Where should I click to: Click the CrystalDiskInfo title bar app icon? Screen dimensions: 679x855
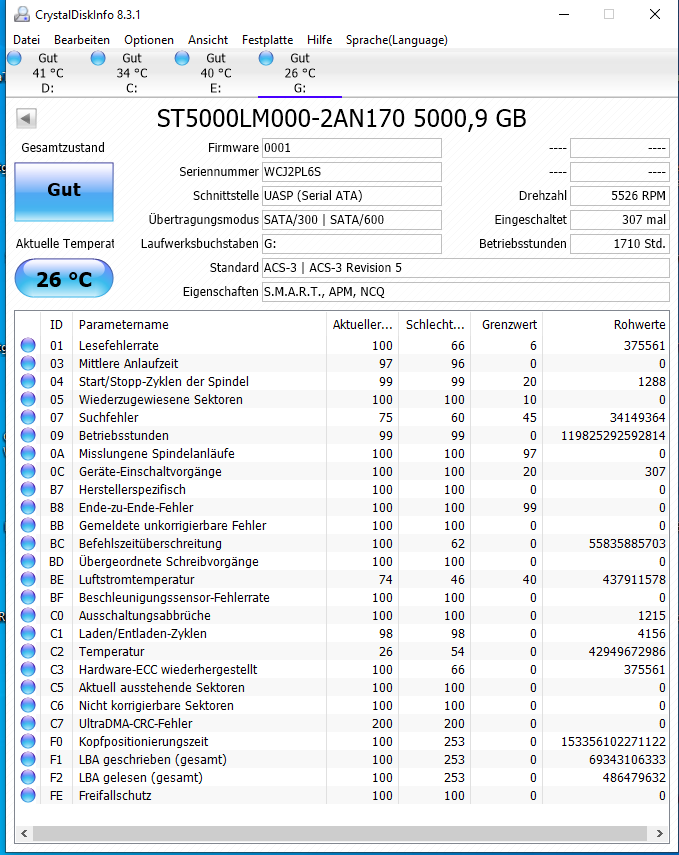tap(22, 14)
